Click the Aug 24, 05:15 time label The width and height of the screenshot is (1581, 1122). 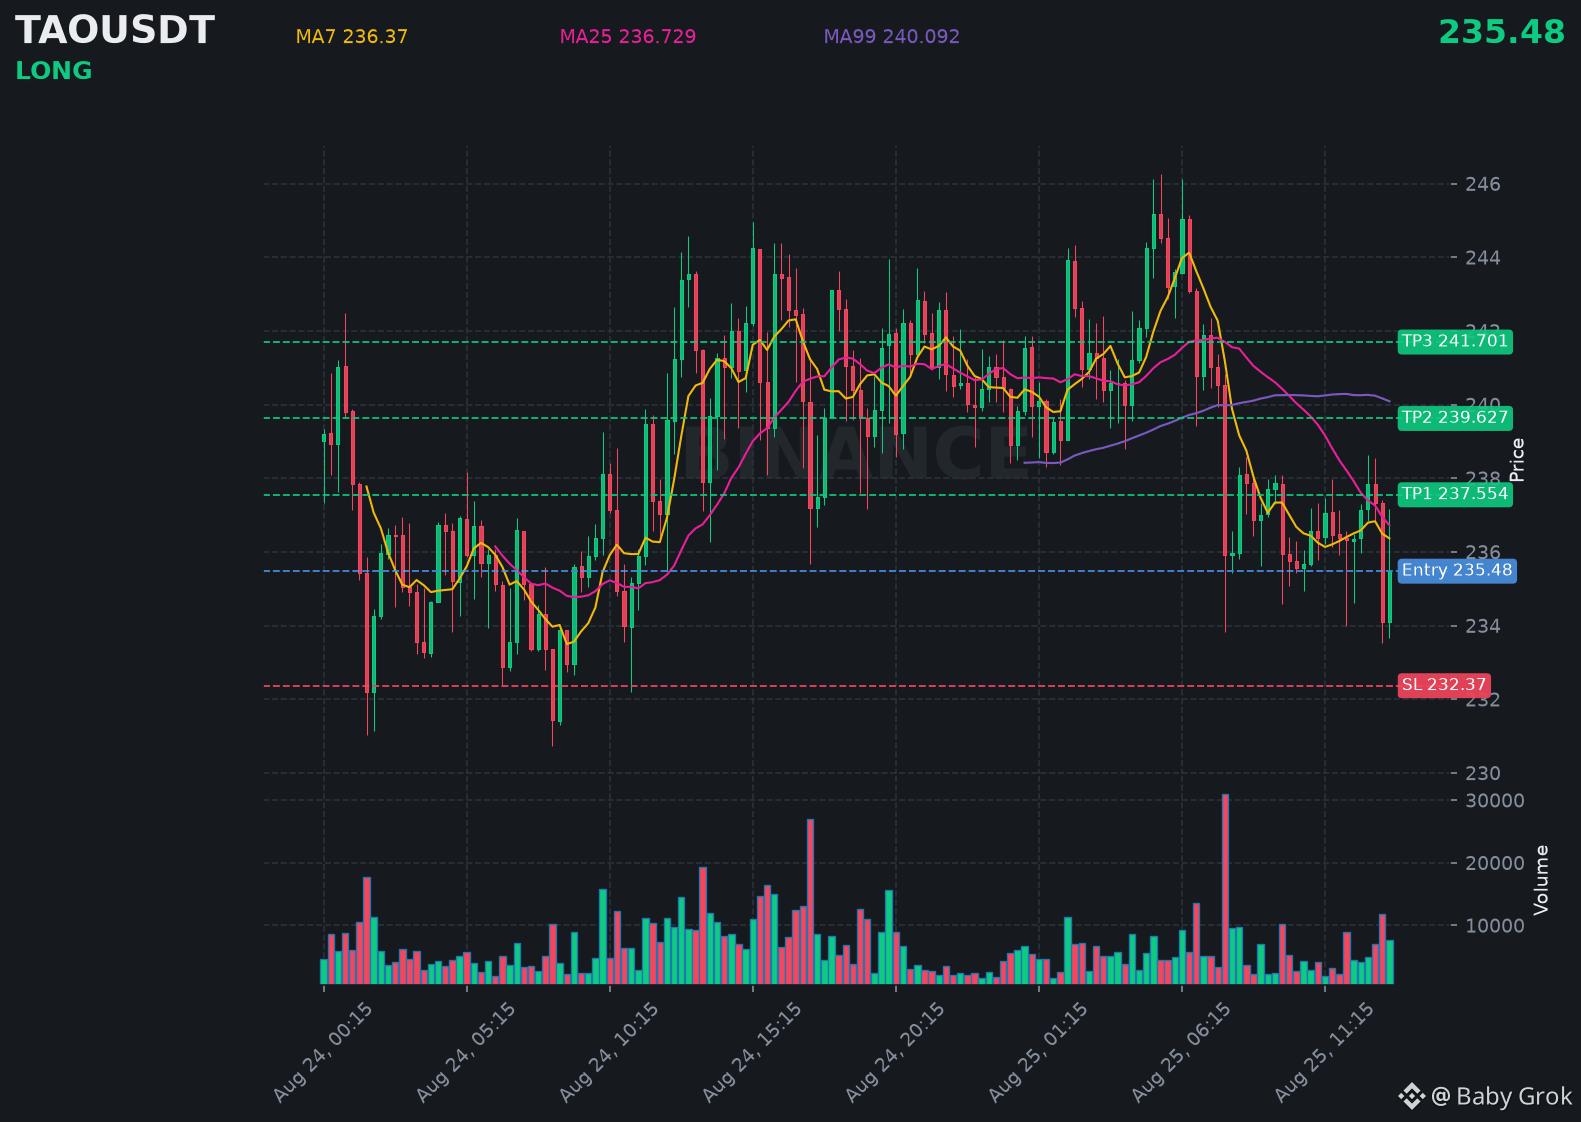tap(466, 1053)
